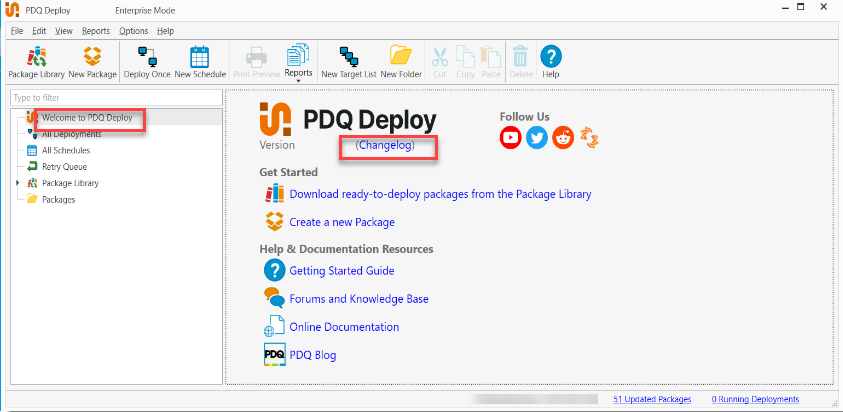Image resolution: width=843 pixels, height=412 pixels.
Task: Open the PDQ YouTube icon
Action: (511, 138)
